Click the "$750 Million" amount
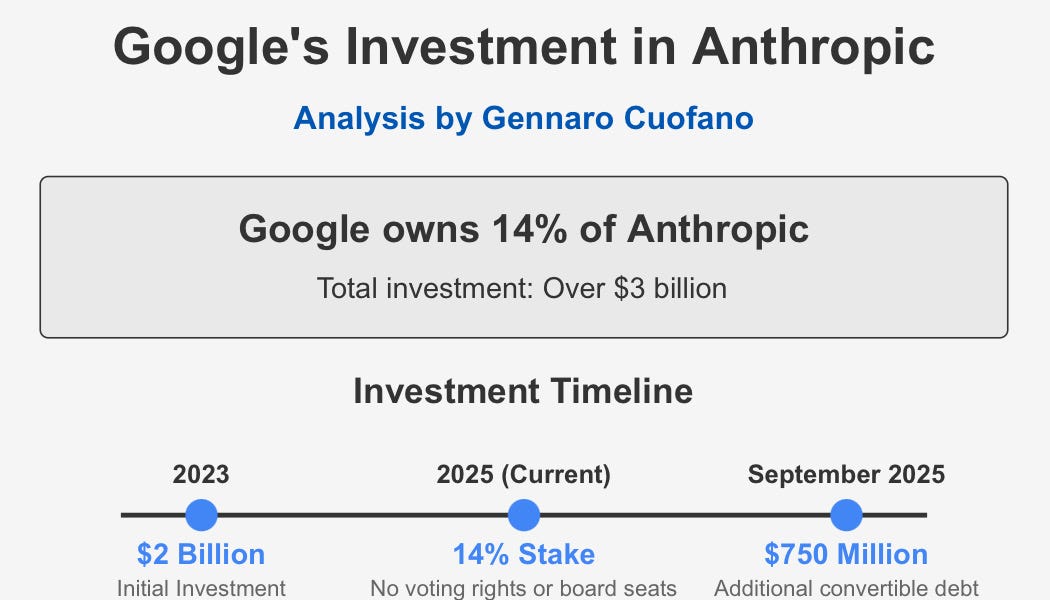The height and width of the screenshot is (600, 1050). [x=846, y=554]
